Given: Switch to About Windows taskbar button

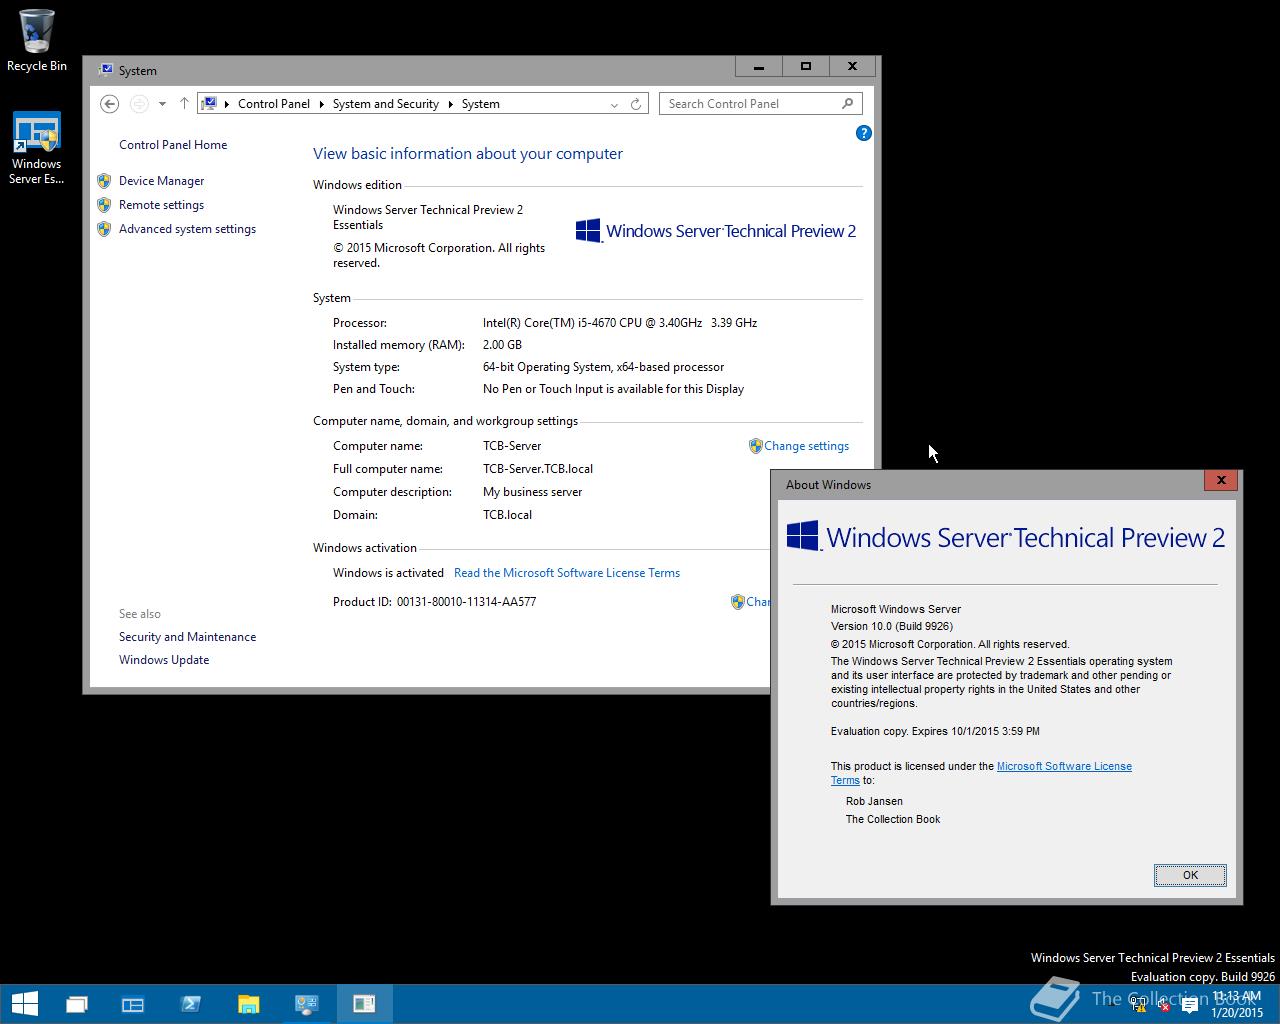Looking at the screenshot, I should (364, 1004).
